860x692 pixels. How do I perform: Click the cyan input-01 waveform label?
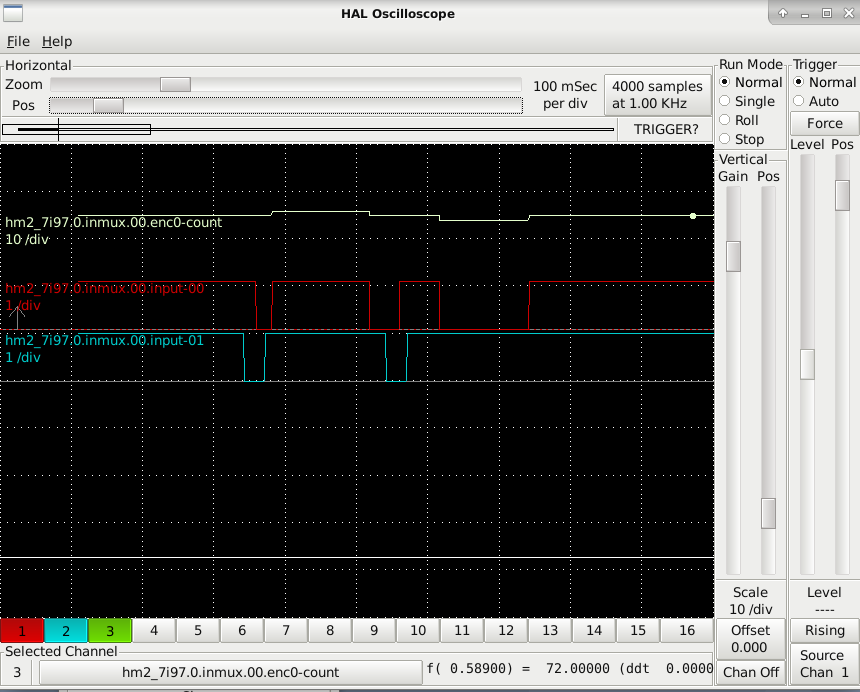[x=104, y=341]
